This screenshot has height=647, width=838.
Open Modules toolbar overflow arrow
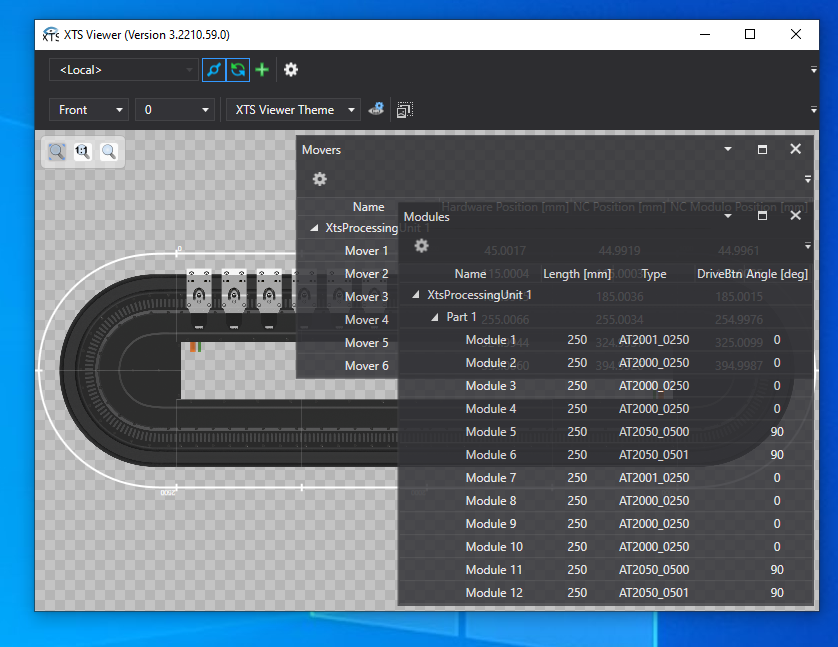808,246
